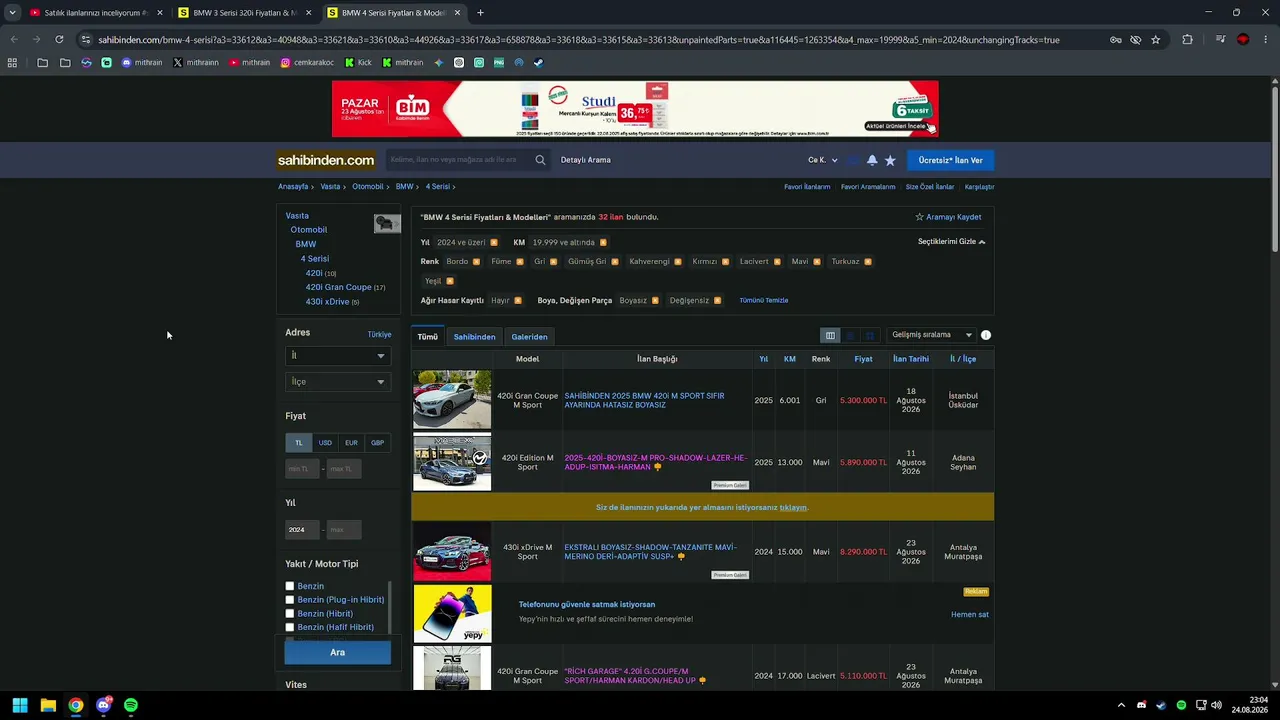Open Chrome tab search dropdown arrow
This screenshot has width=1280, height=720.
coord(12,13)
